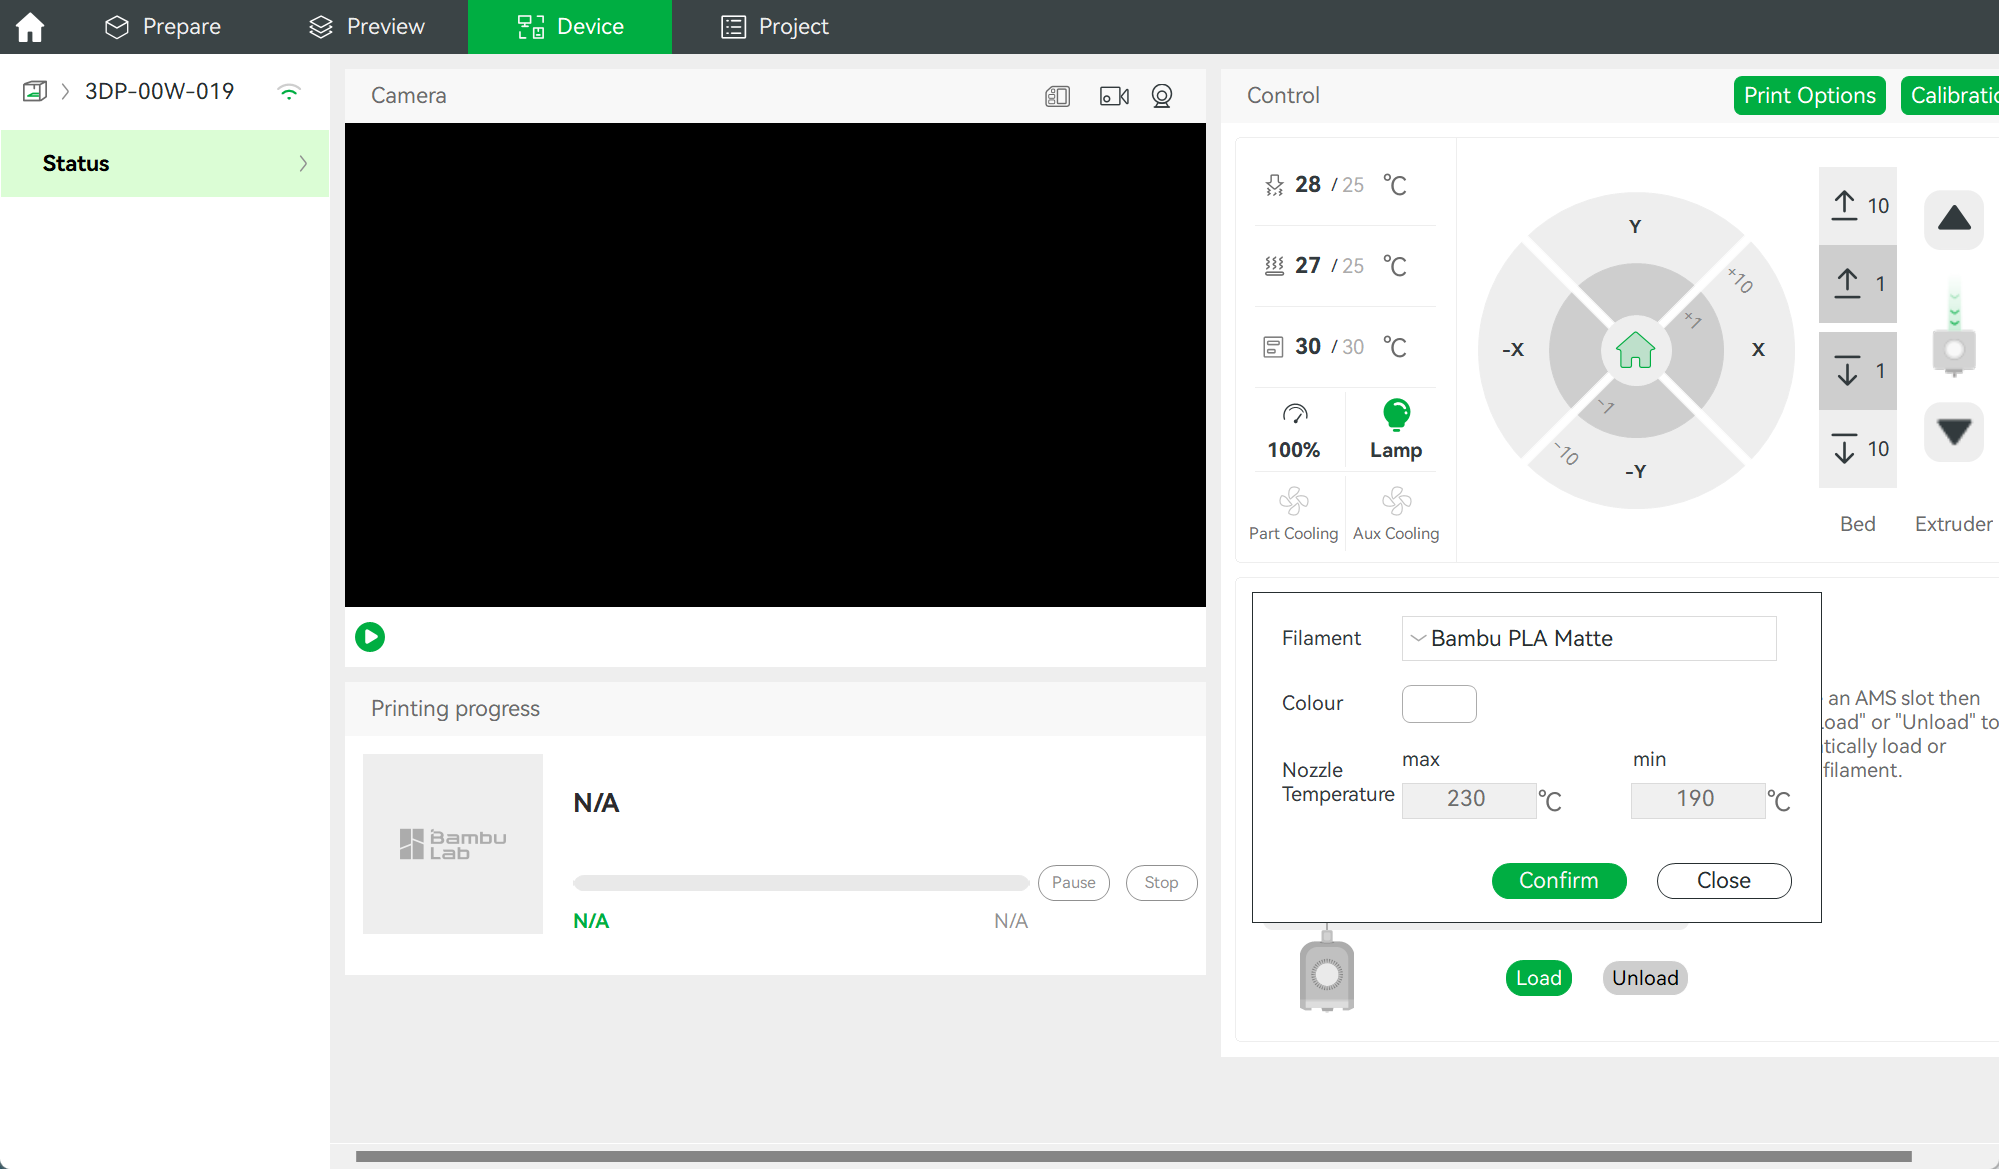This screenshot has height=1169, width=1999.
Task: Toggle the Aux Cooling fan
Action: coord(1396,512)
